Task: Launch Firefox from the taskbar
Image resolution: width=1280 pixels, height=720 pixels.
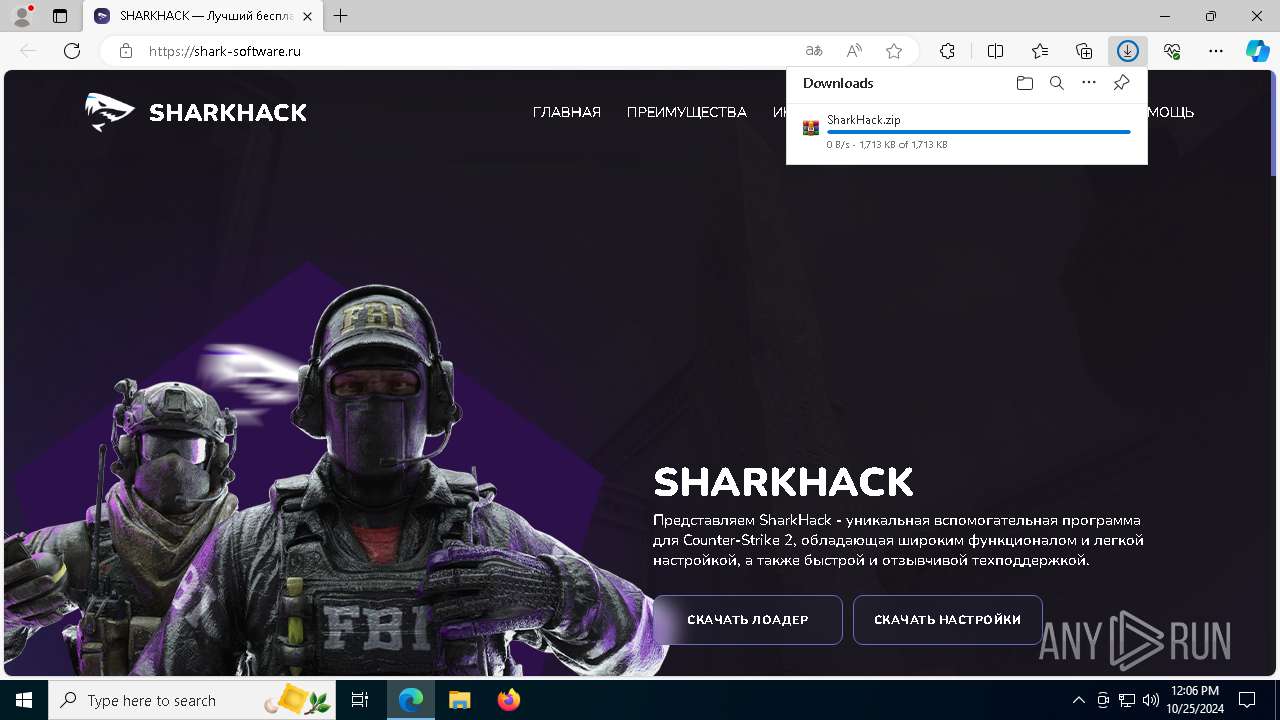Action: click(x=509, y=700)
